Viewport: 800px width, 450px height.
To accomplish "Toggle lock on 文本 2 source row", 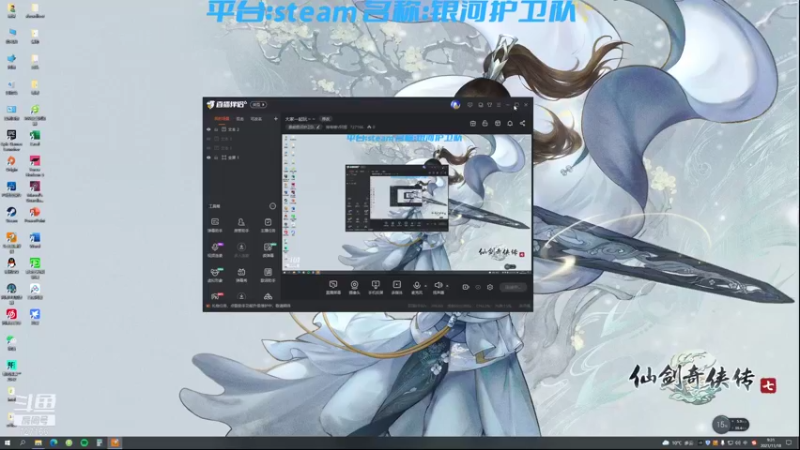I will point(216,130).
